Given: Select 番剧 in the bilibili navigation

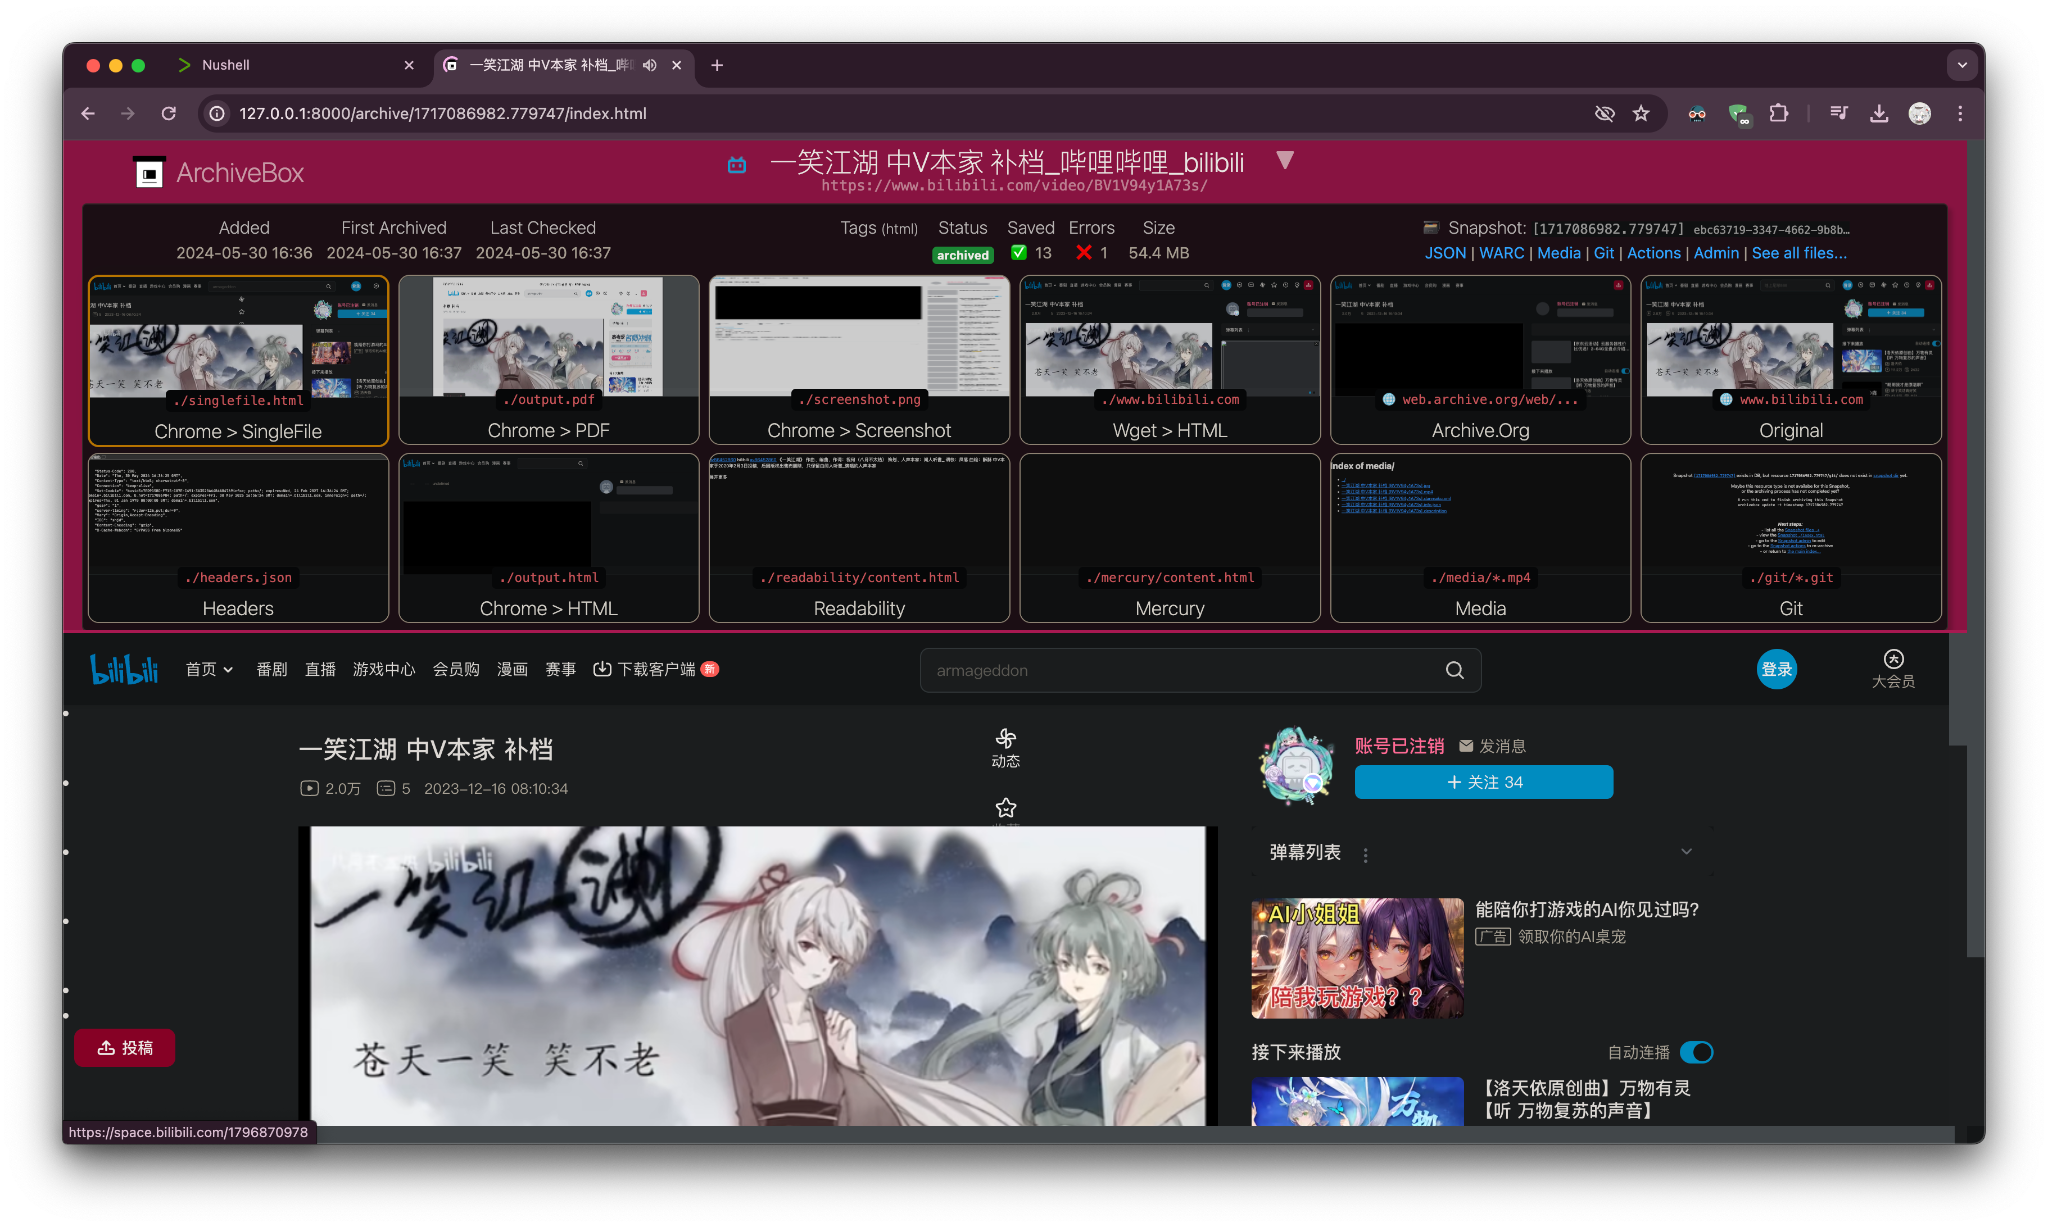Looking at the screenshot, I should coord(271,669).
